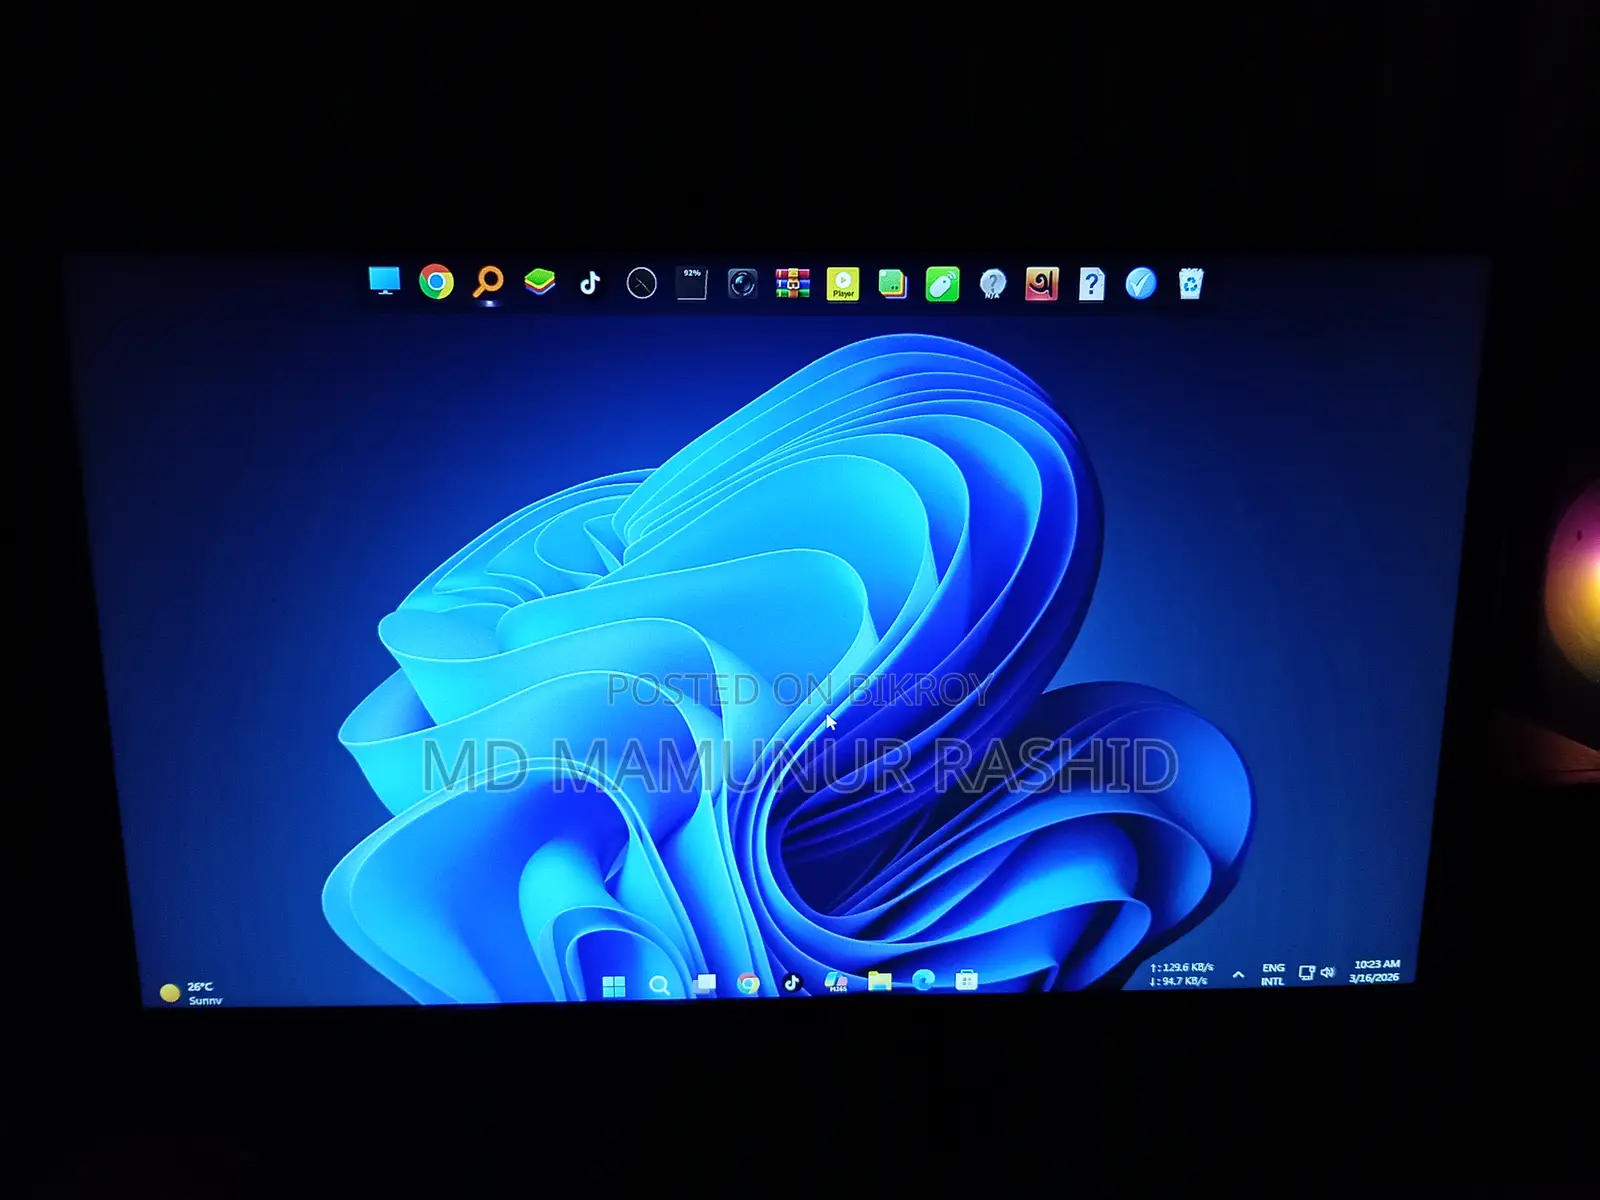1600x1200 pixels.
Task: Launch the green wireless mouse app
Action: pos(942,285)
